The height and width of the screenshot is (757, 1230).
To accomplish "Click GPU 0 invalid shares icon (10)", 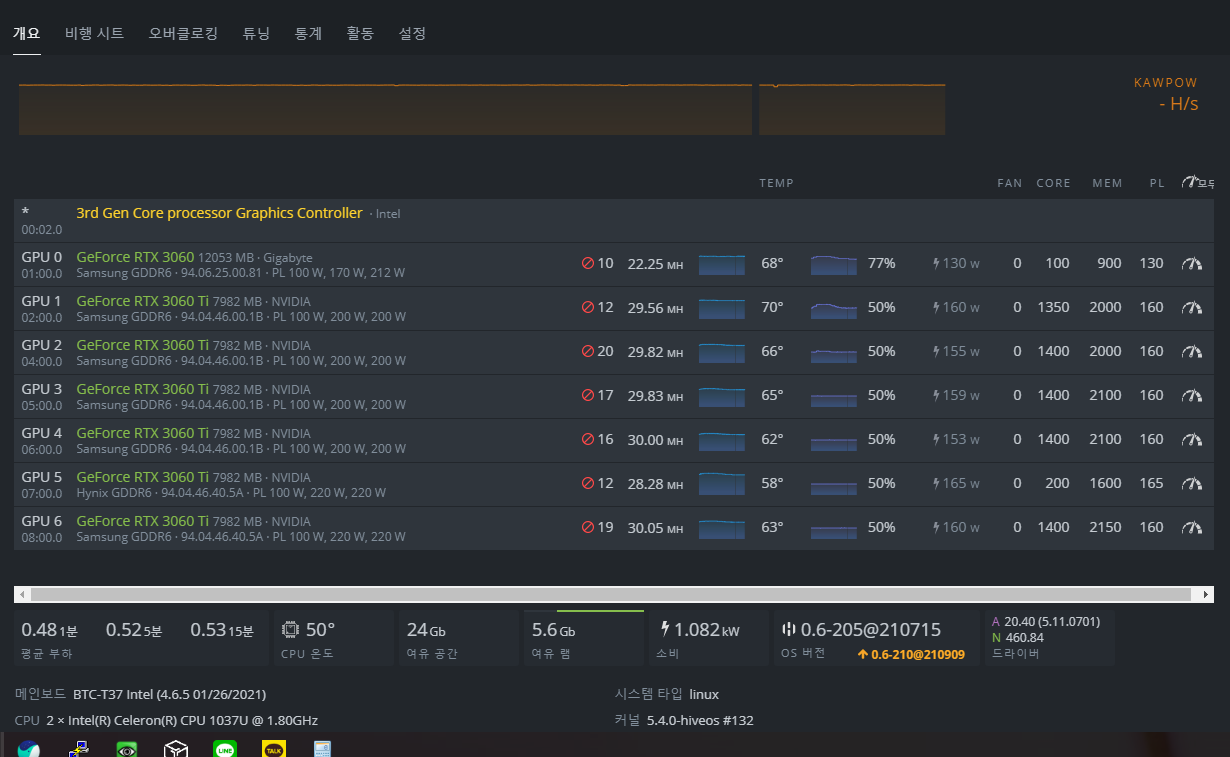I will click(x=588, y=264).
